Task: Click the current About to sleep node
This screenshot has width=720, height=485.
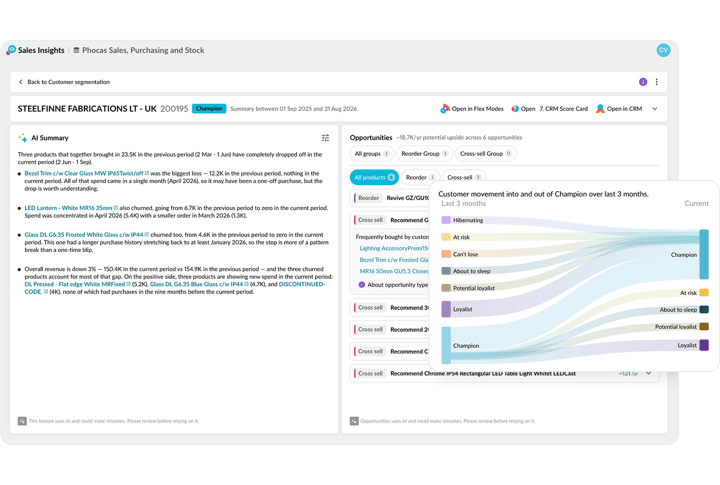Action: 704,310
